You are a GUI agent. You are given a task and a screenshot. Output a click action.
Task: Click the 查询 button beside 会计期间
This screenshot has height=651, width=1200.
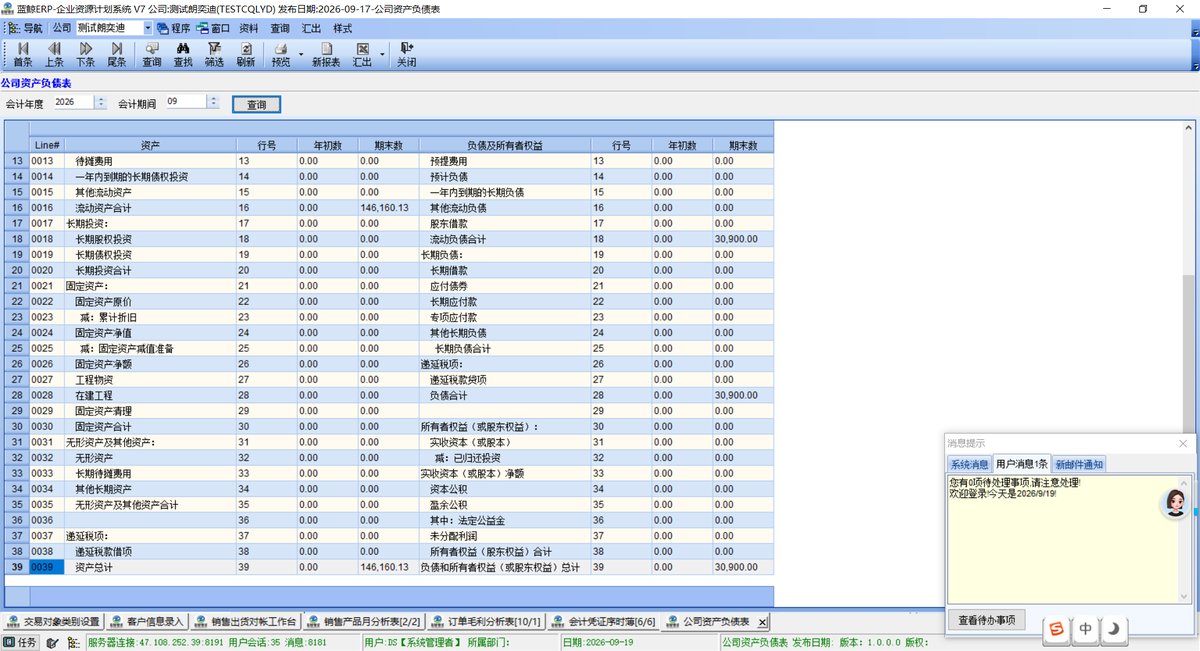pyautogui.click(x=256, y=104)
